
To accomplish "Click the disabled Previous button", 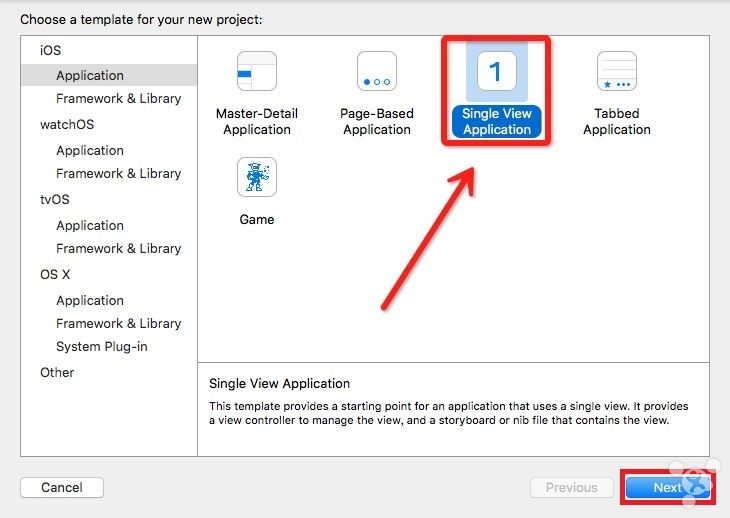I will pos(571,488).
